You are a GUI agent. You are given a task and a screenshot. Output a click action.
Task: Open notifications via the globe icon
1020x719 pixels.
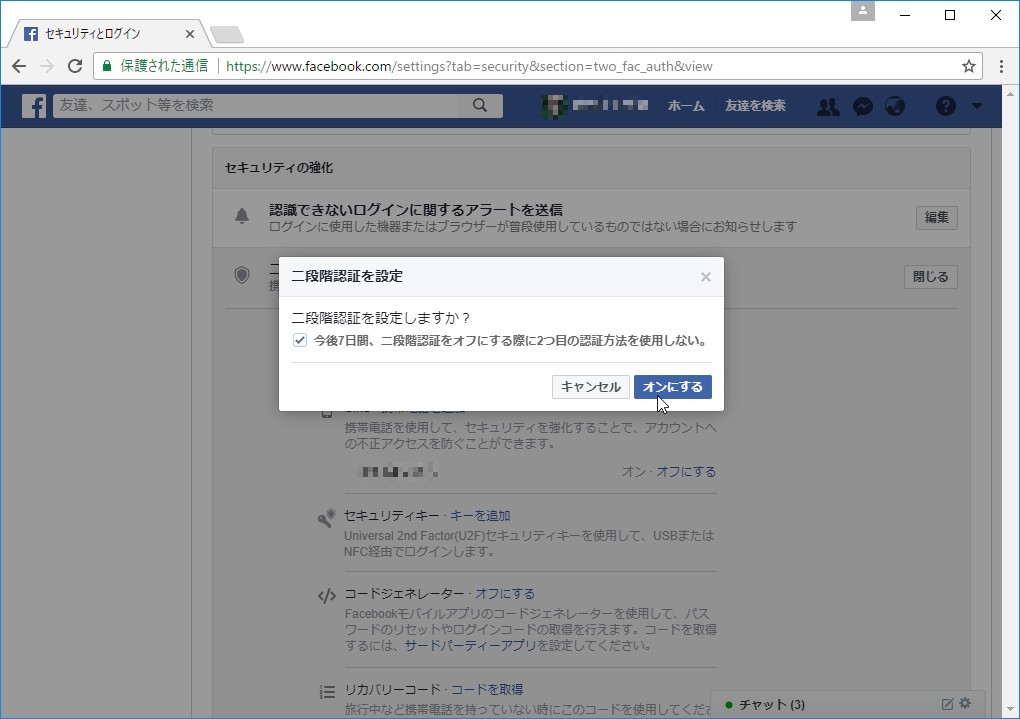(x=896, y=106)
